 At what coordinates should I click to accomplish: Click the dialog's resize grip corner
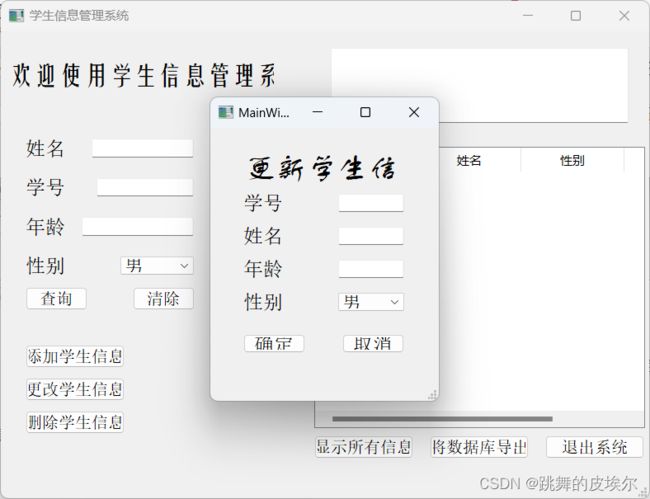click(432, 395)
